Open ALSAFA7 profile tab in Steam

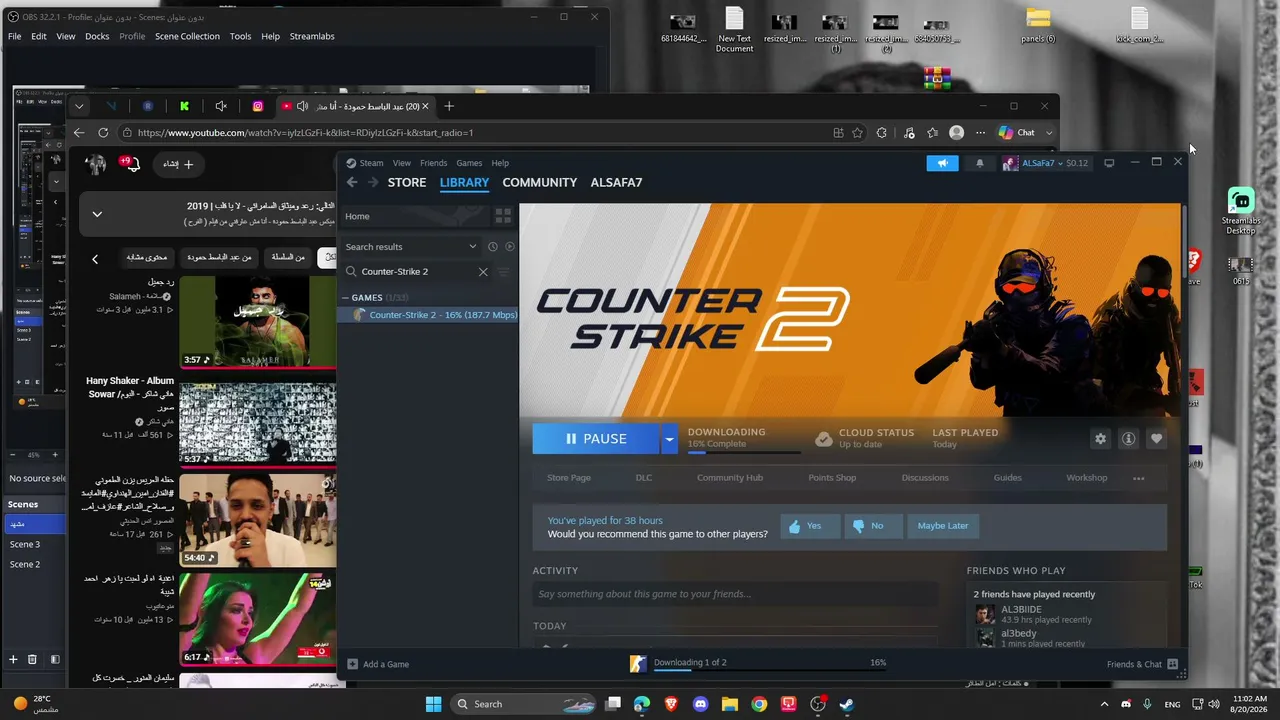point(617,182)
